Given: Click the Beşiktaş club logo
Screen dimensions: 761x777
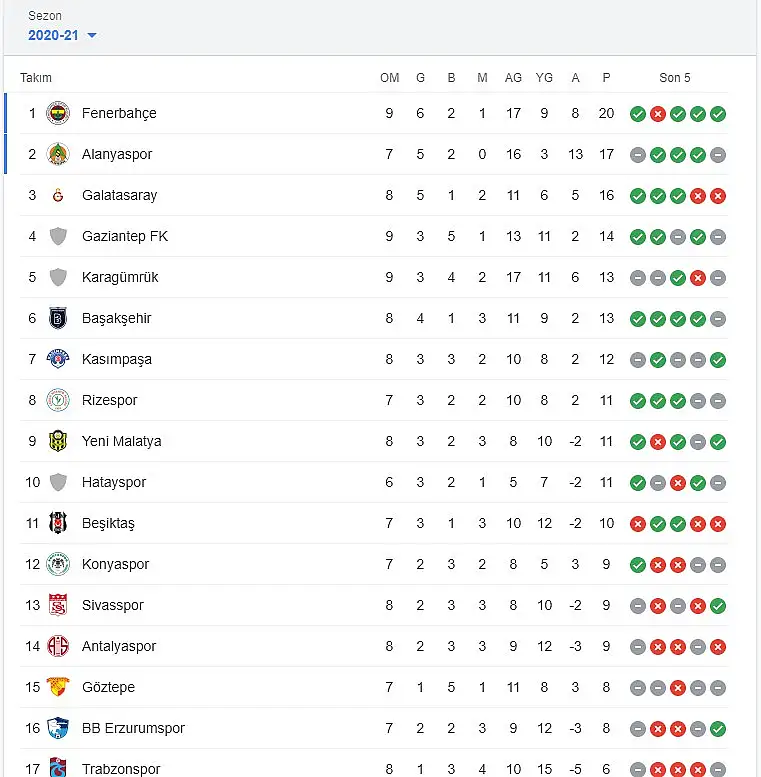Looking at the screenshot, I should 58,523.
